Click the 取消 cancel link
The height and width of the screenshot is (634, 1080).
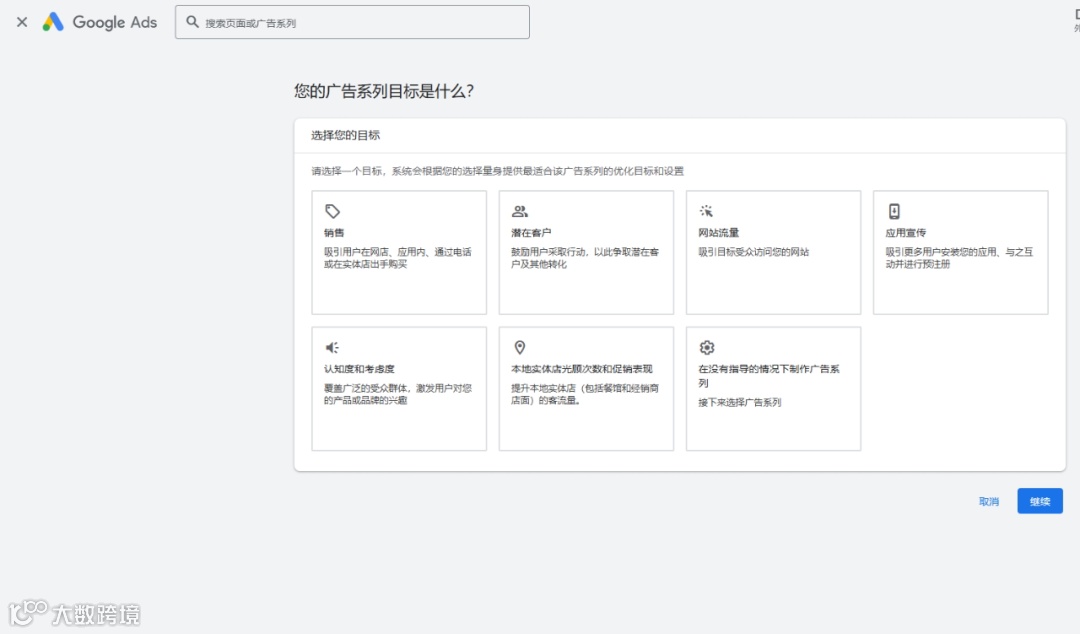point(988,502)
